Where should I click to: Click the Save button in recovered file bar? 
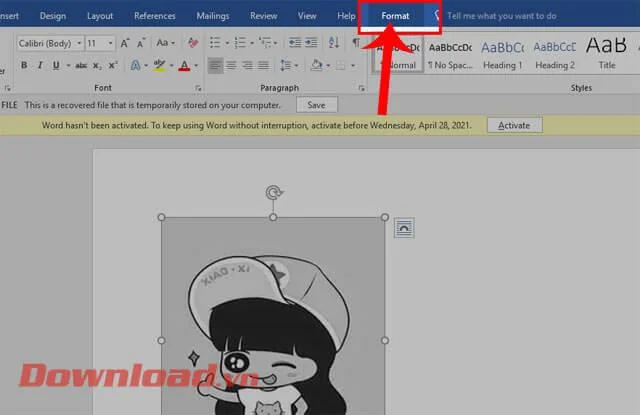click(316, 104)
